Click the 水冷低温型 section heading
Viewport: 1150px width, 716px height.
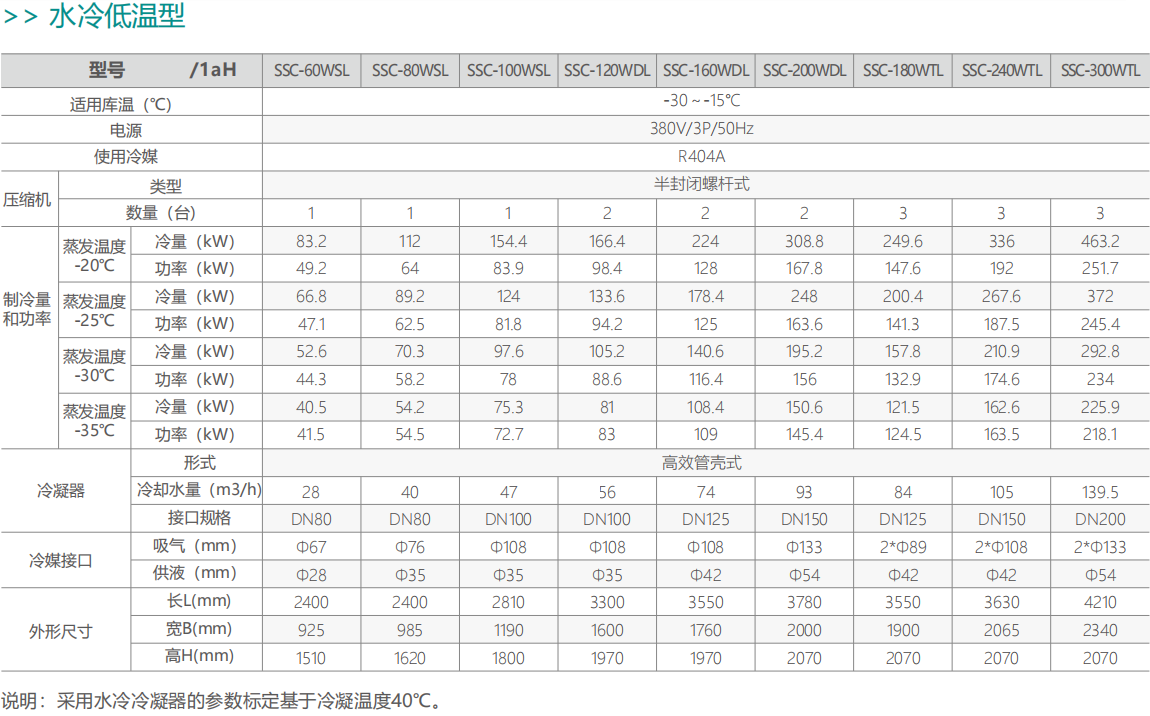tap(117, 18)
